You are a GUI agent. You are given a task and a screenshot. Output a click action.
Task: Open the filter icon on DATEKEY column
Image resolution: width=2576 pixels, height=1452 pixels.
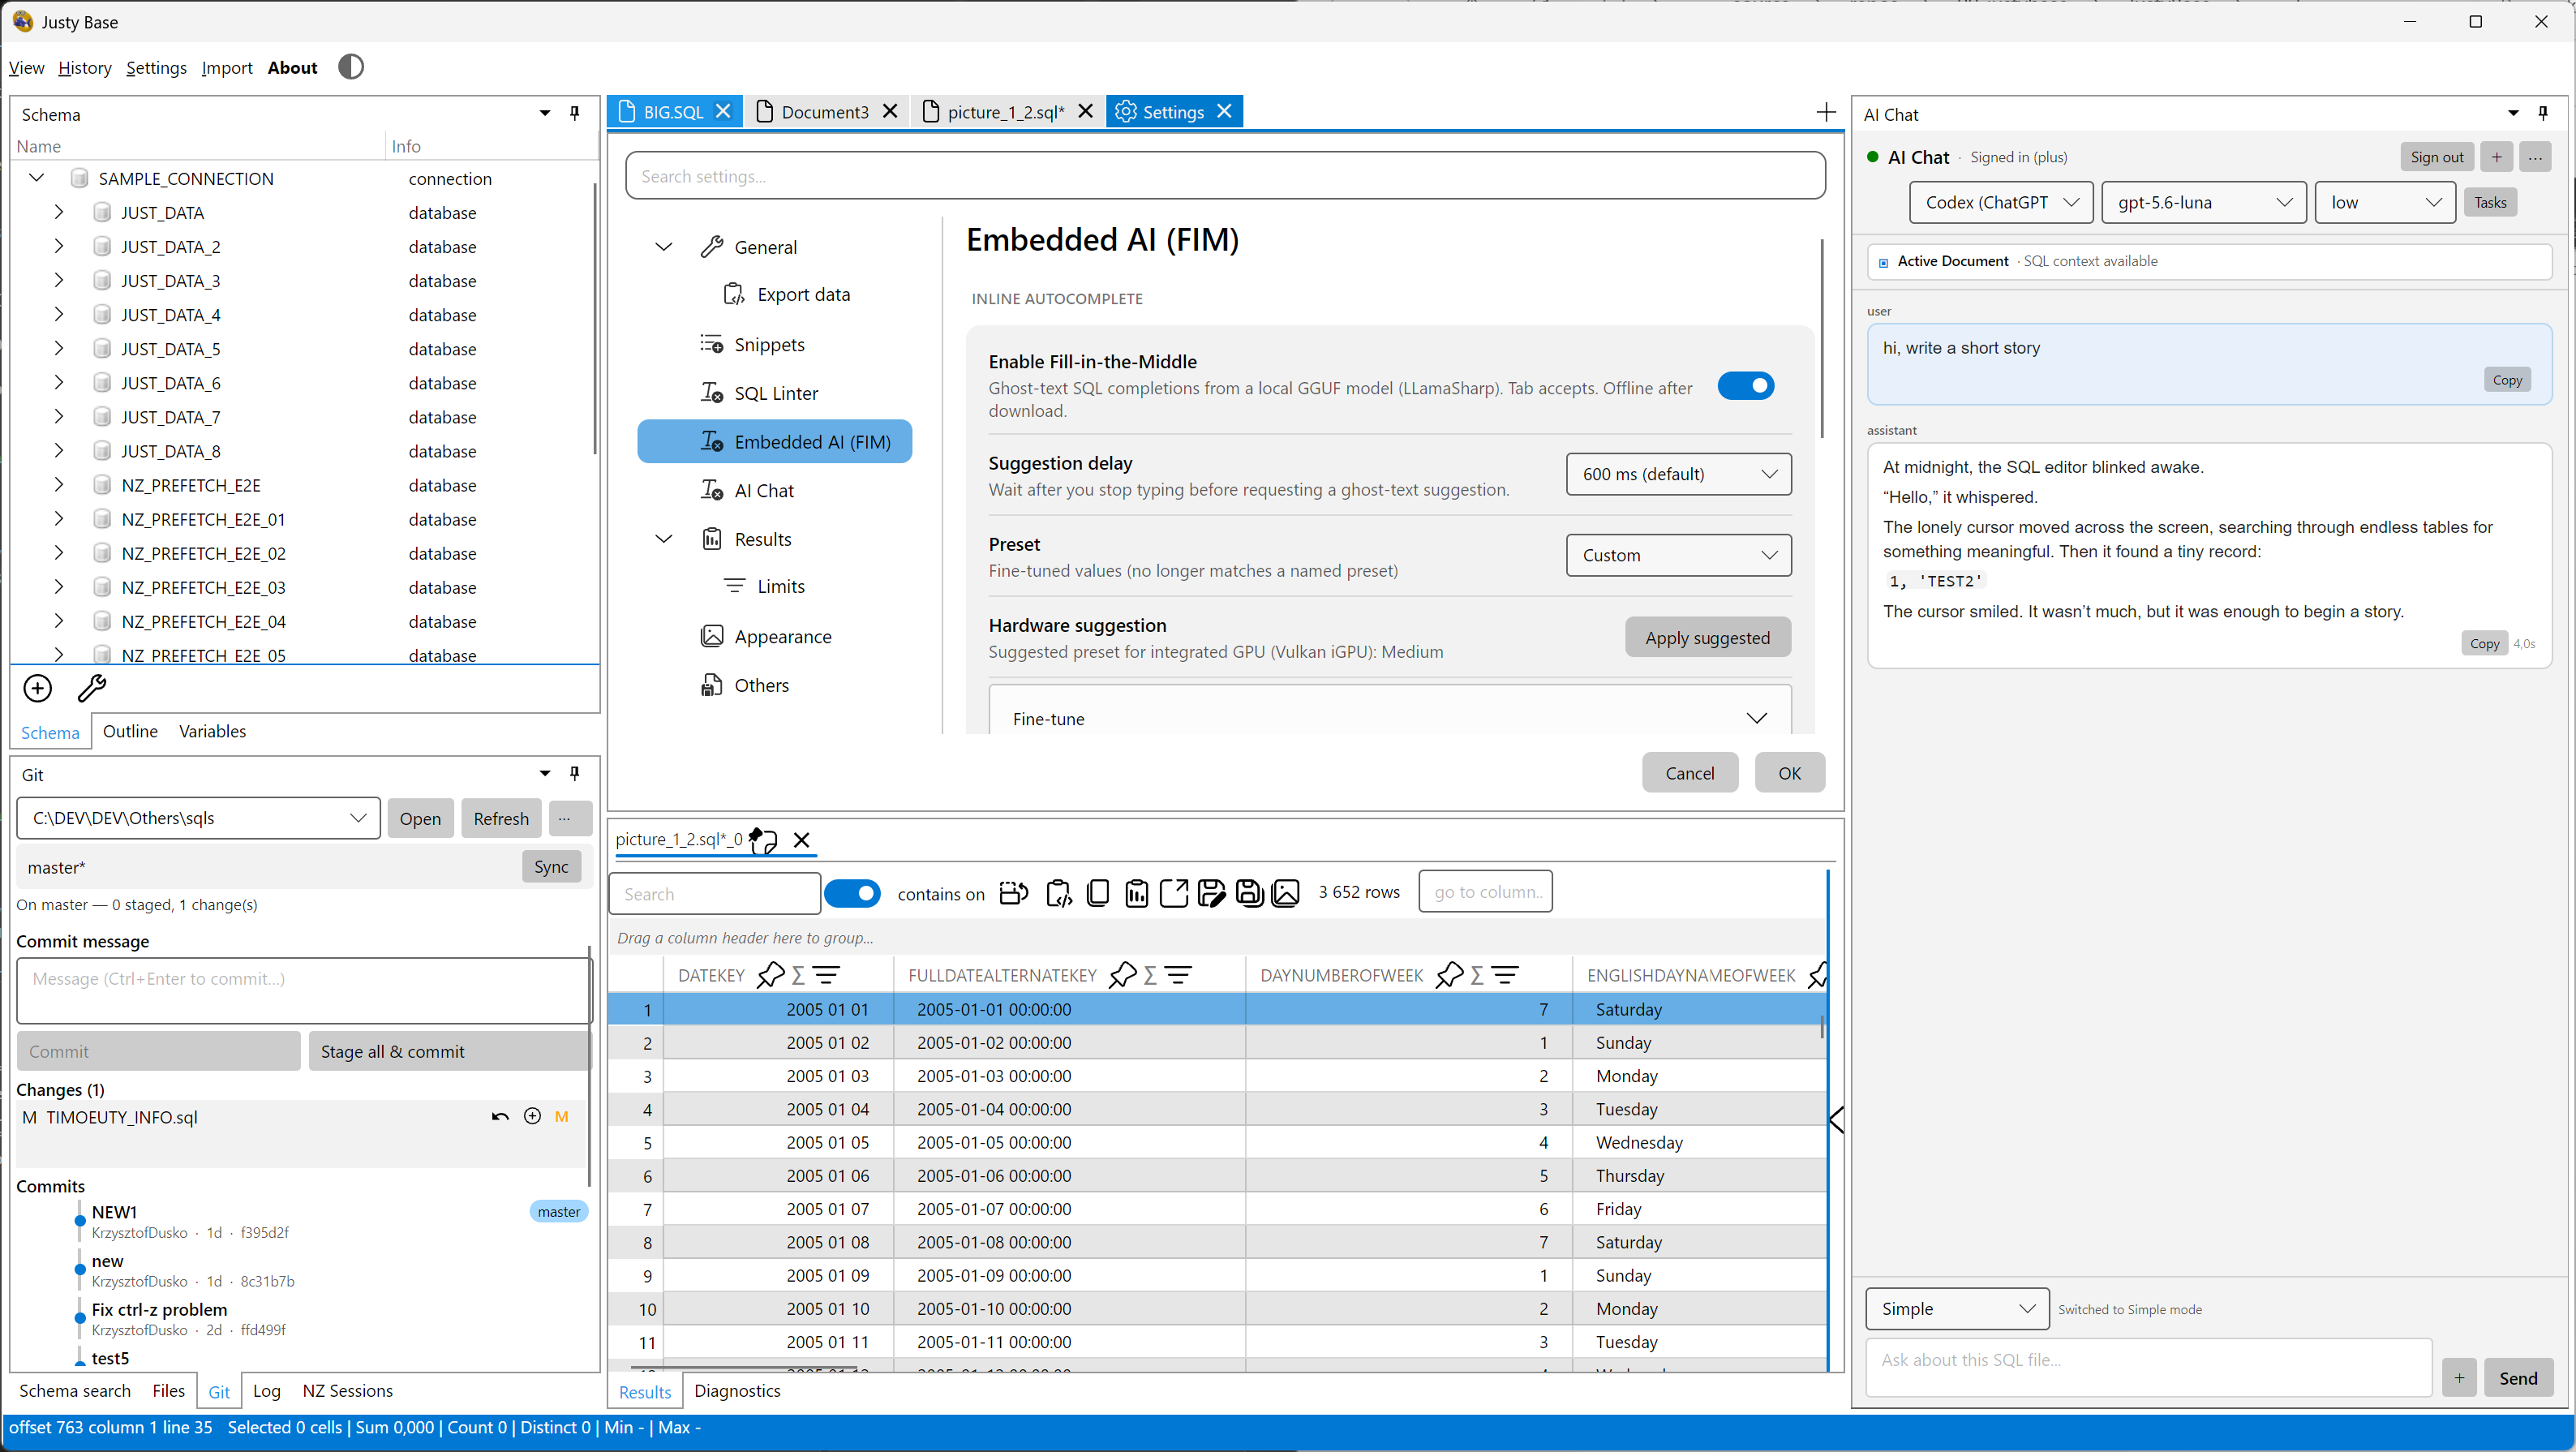point(826,975)
